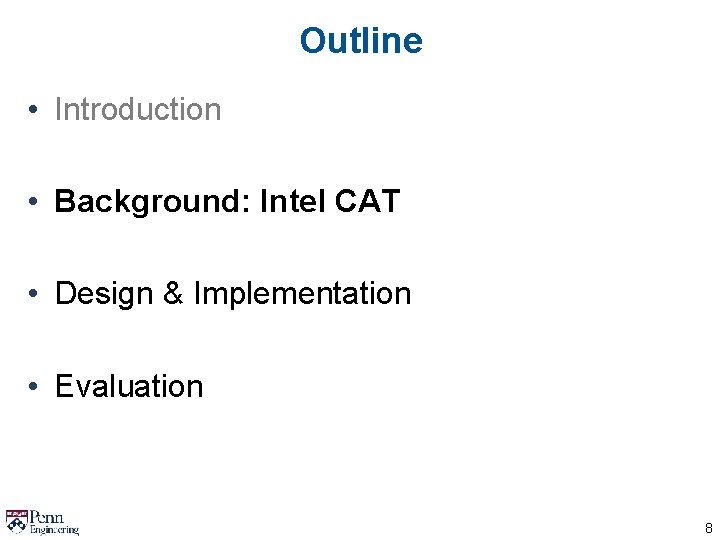This screenshot has height=540, width=720.
Task: Click the slide number 8
Action: click(x=708, y=528)
